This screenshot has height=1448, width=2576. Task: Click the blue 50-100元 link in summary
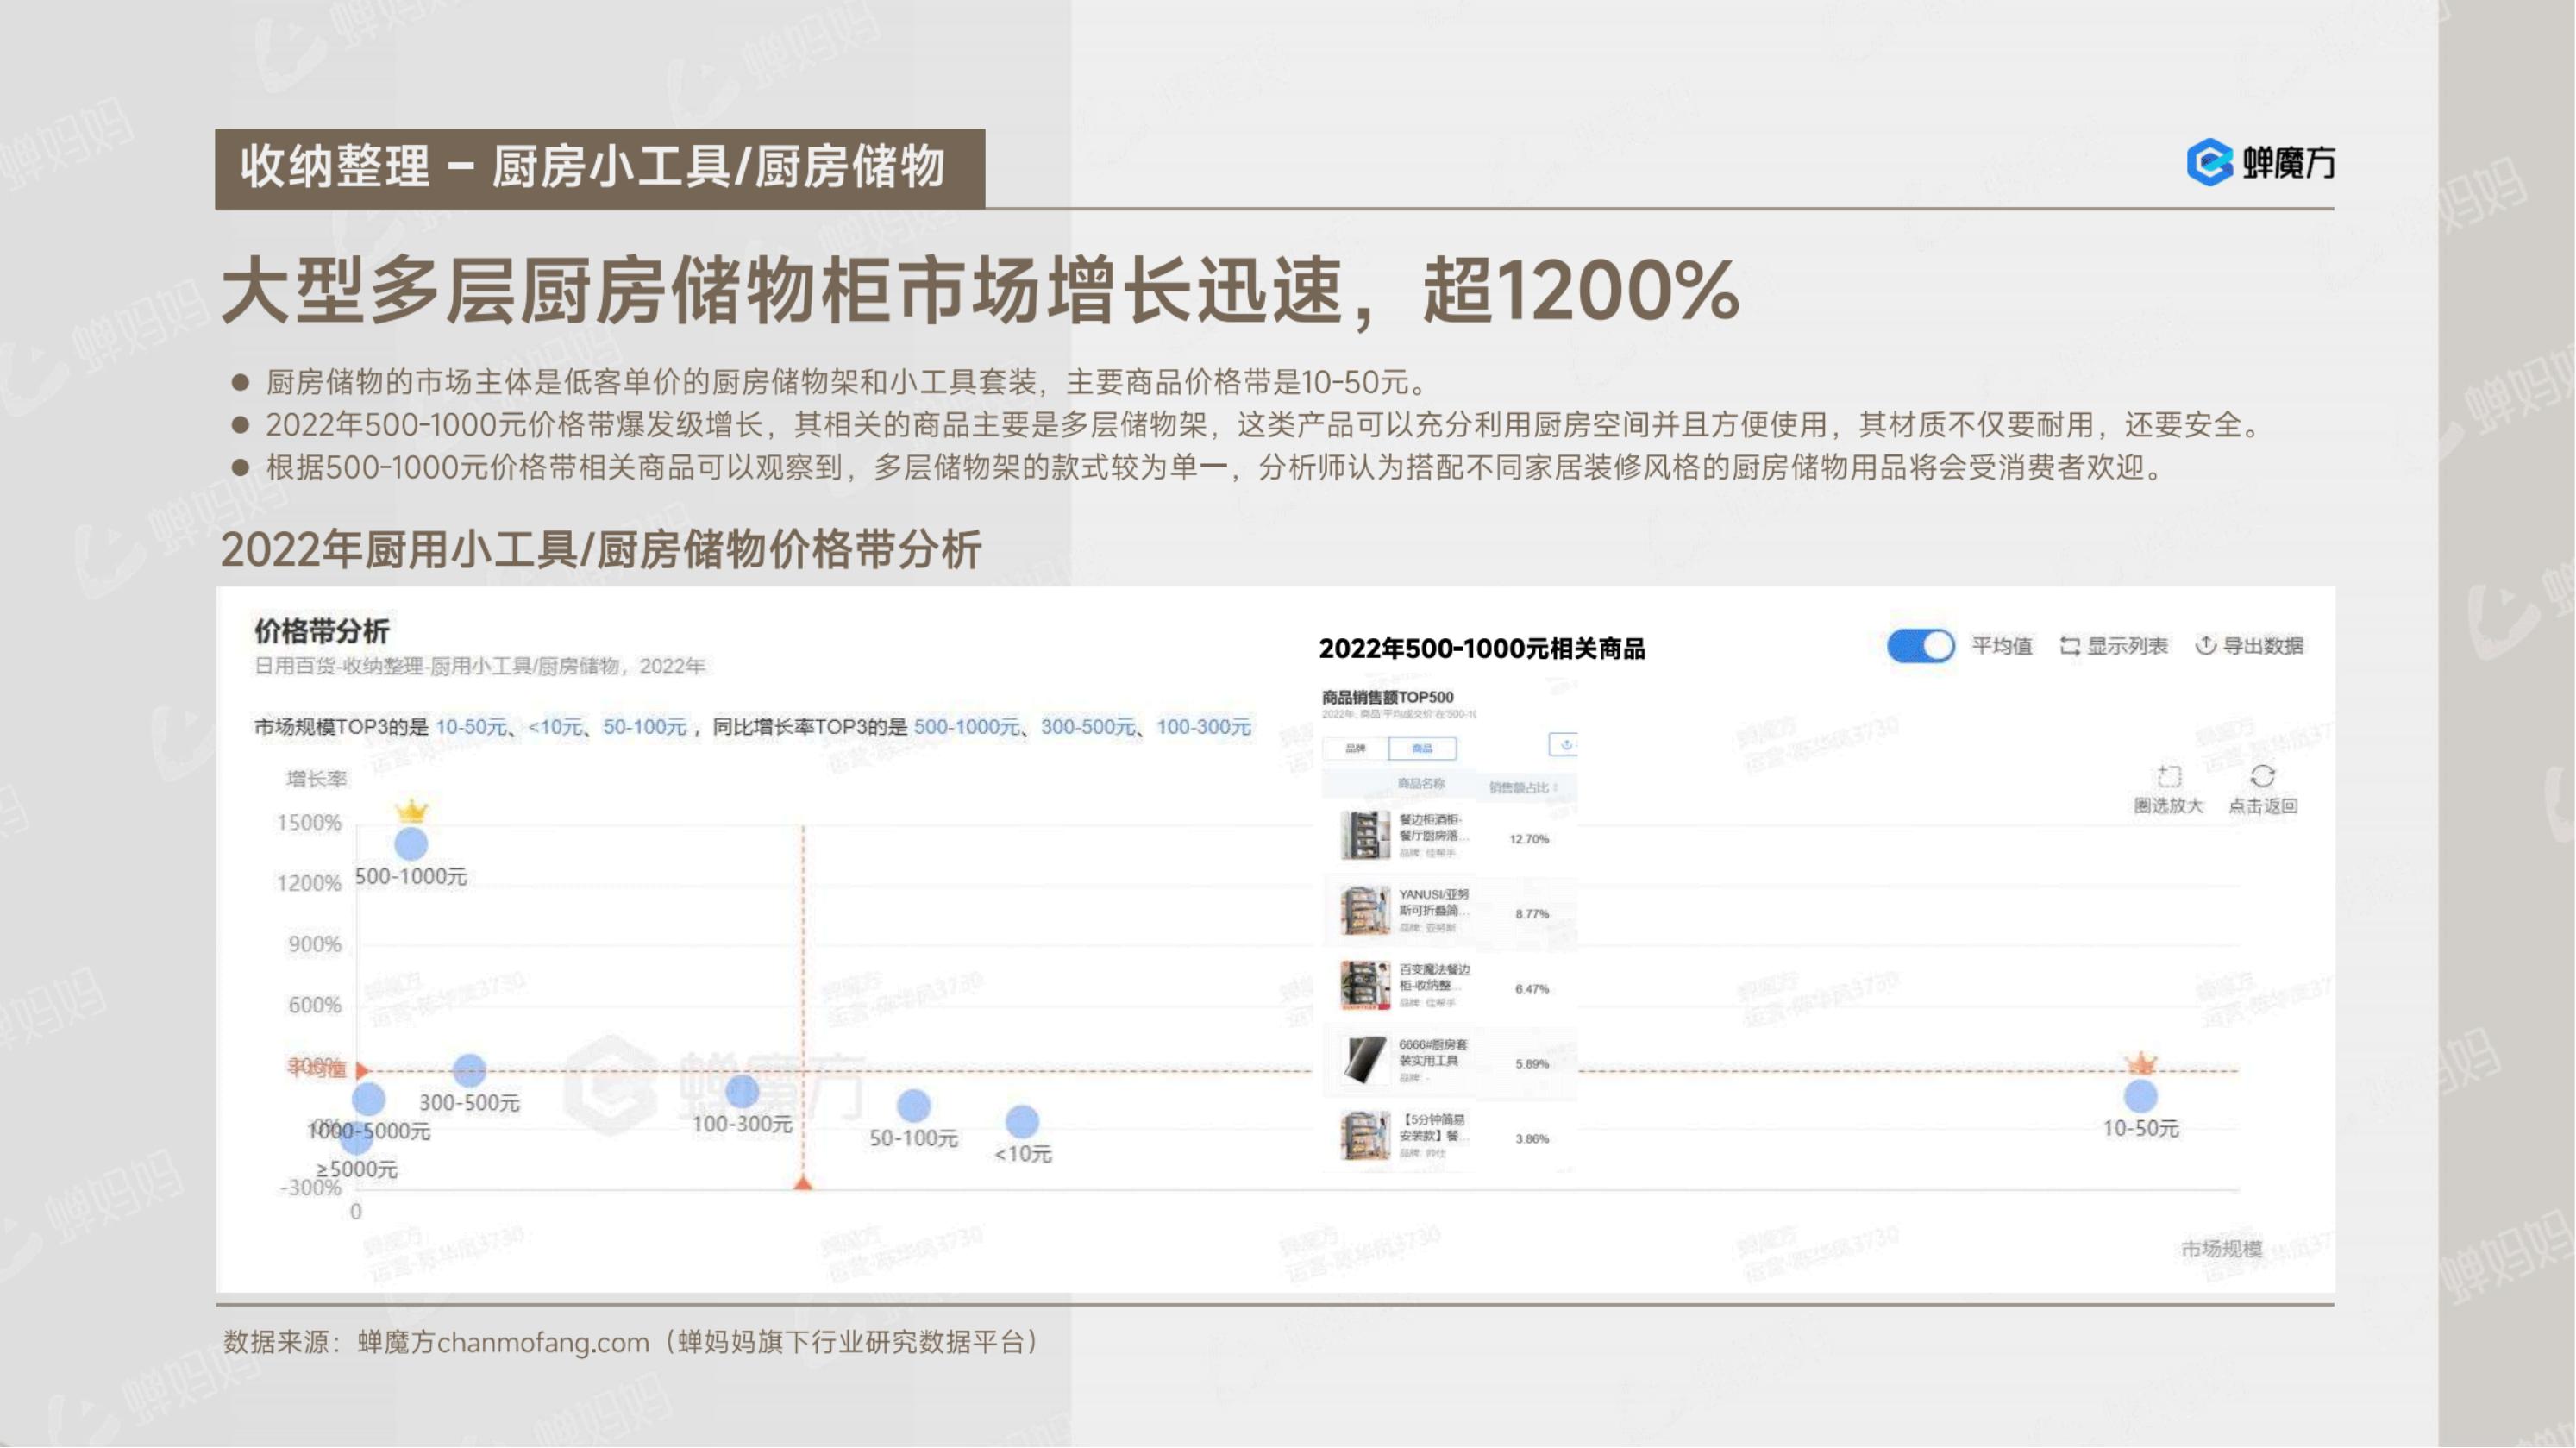click(645, 727)
